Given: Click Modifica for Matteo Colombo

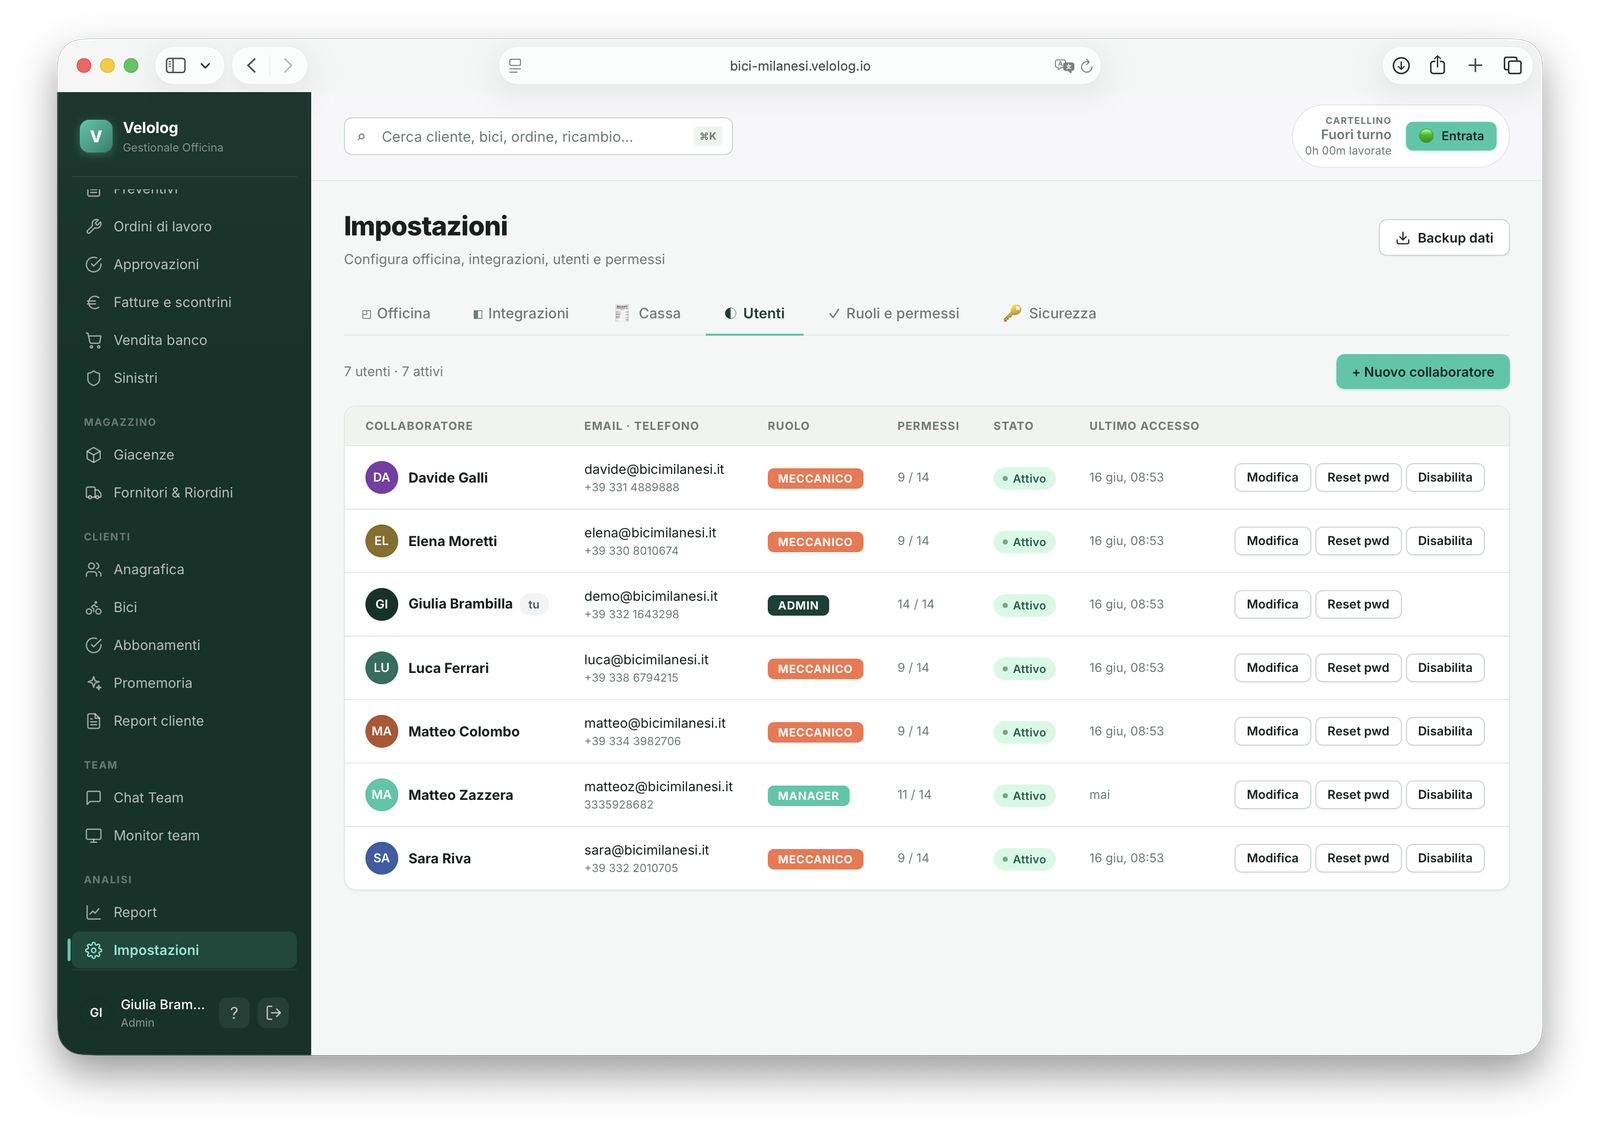Looking at the screenshot, I should 1272,731.
